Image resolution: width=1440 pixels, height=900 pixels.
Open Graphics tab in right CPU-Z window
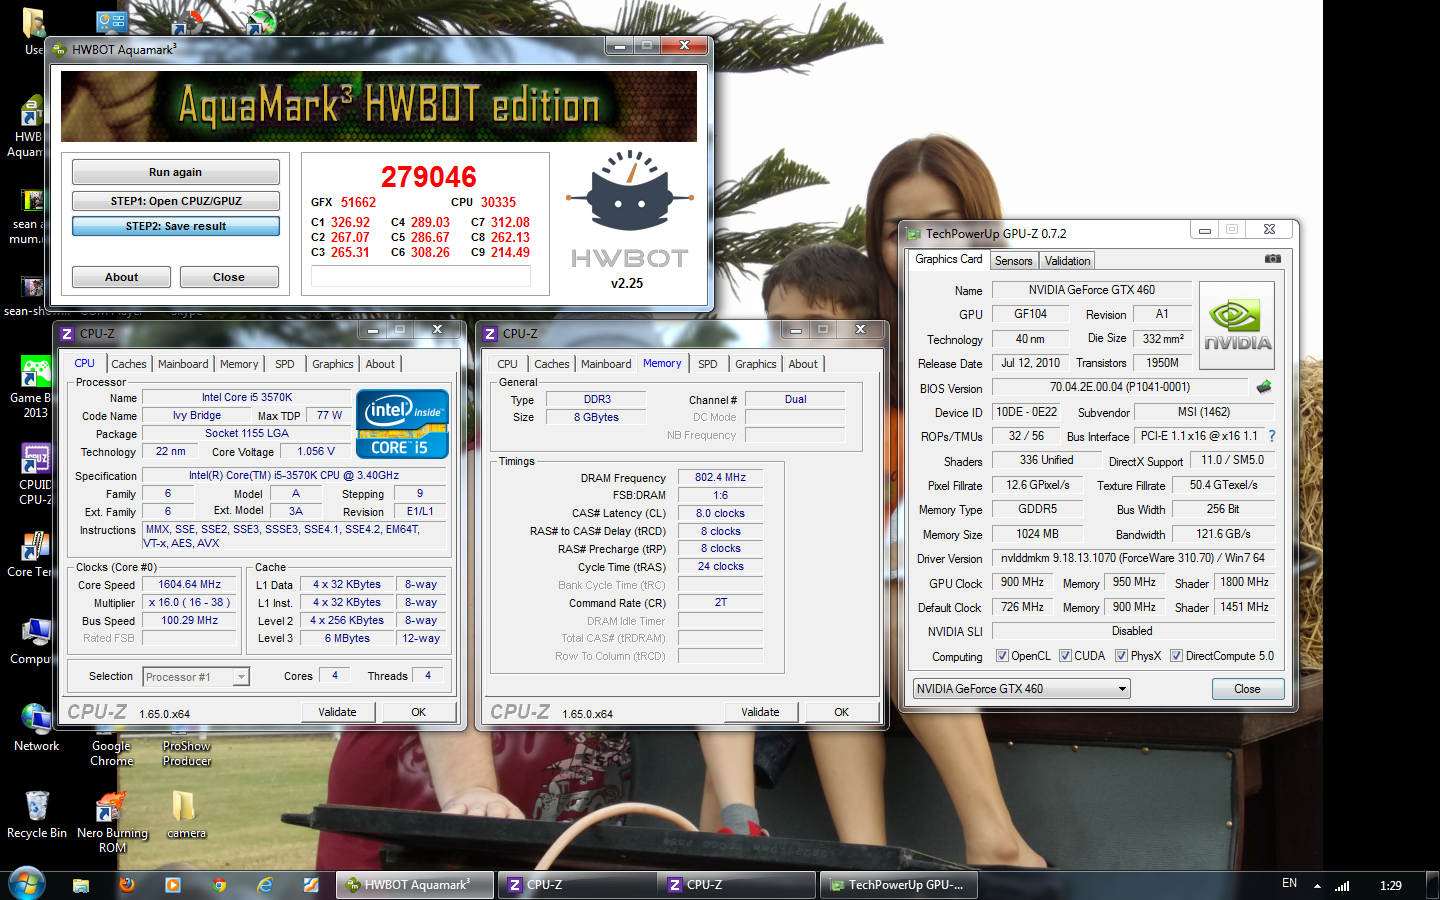click(x=755, y=364)
